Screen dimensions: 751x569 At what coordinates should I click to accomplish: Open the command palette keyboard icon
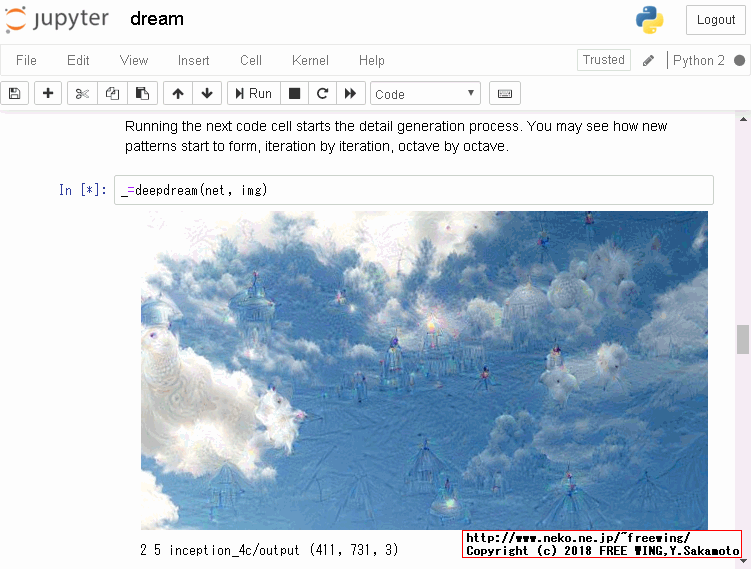click(505, 94)
